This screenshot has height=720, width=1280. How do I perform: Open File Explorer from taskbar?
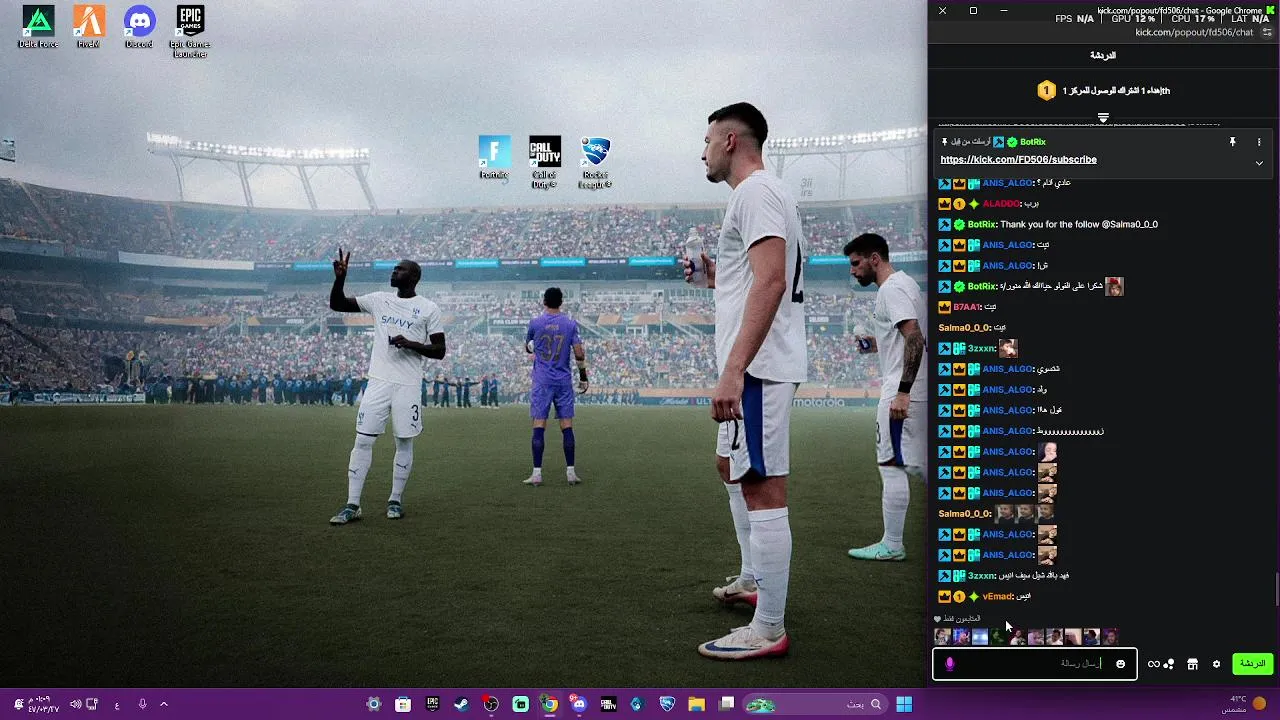[696, 704]
